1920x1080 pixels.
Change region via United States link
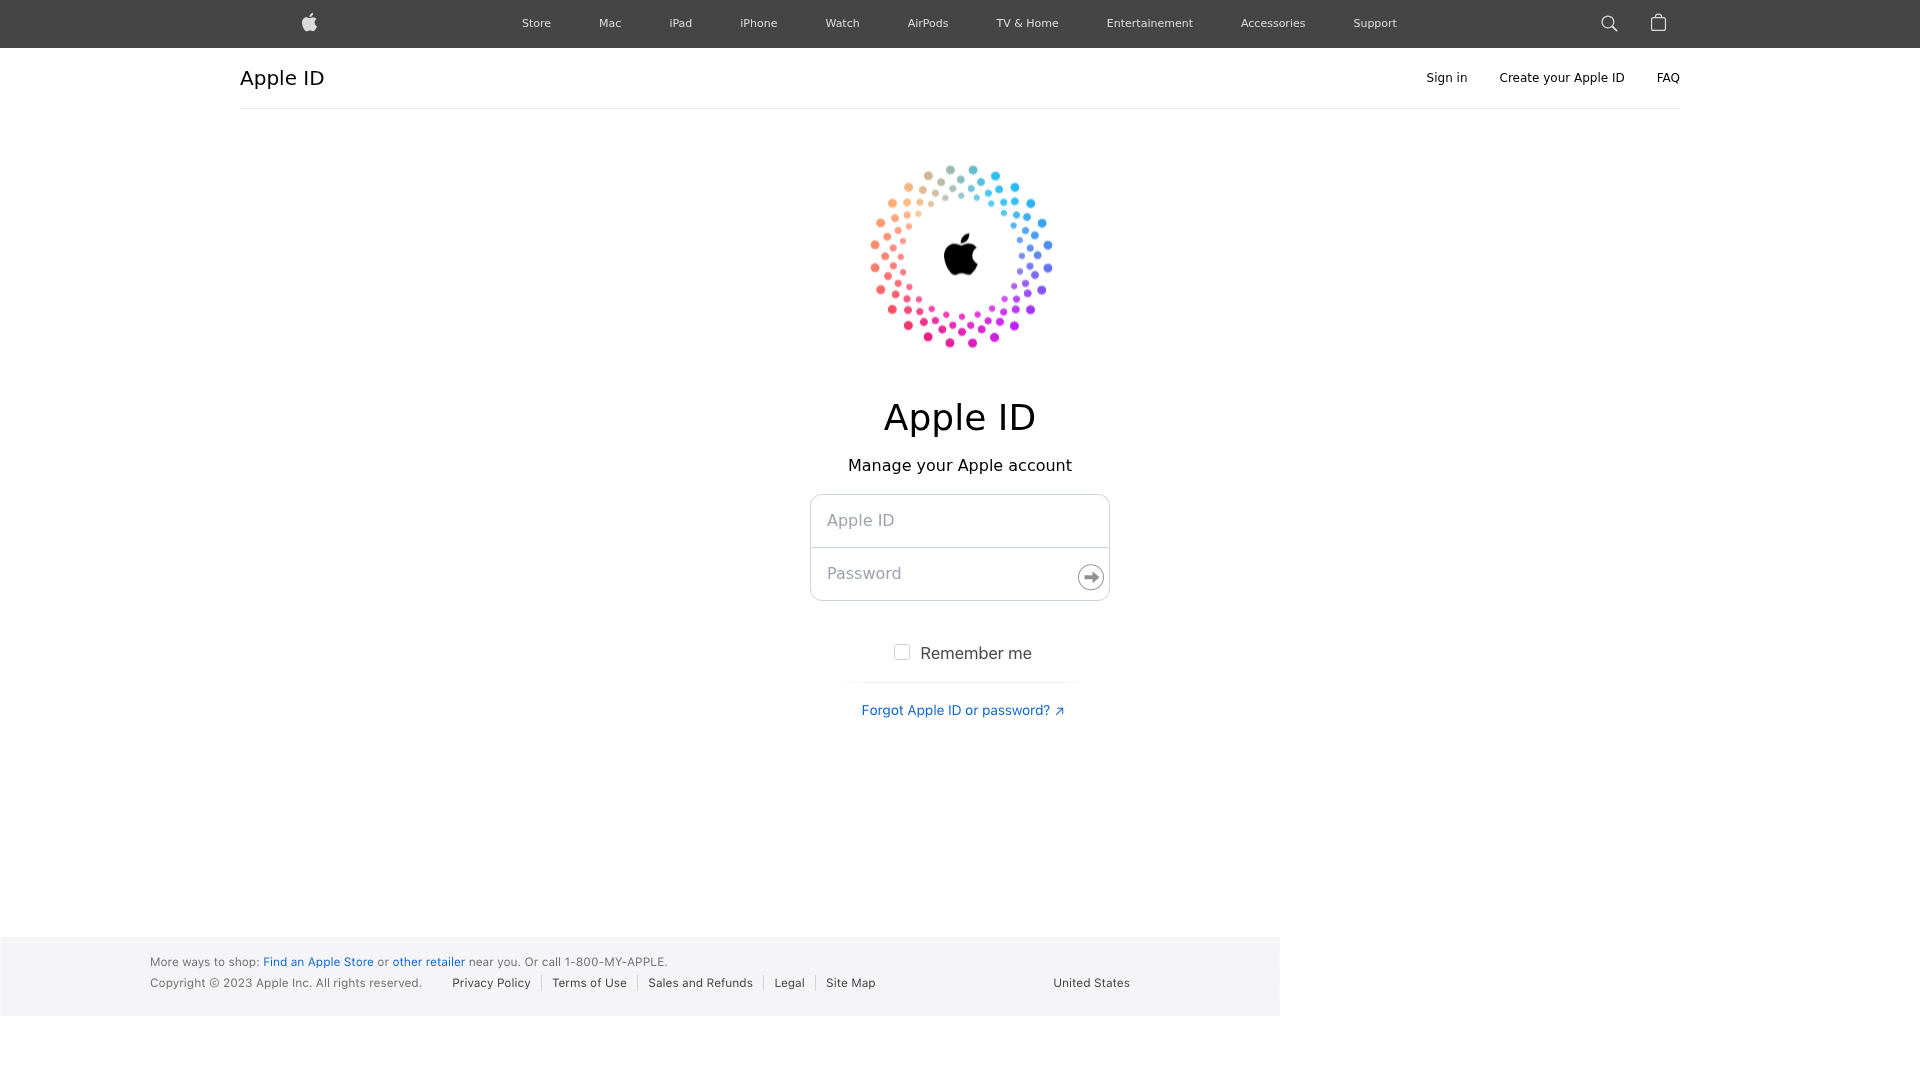click(x=1091, y=983)
